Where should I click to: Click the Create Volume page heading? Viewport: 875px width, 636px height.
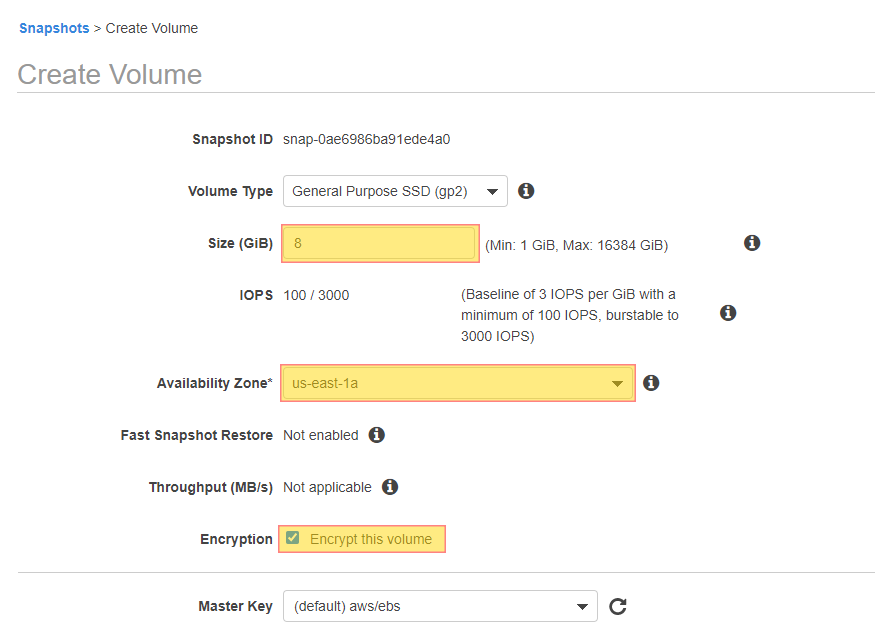click(110, 74)
